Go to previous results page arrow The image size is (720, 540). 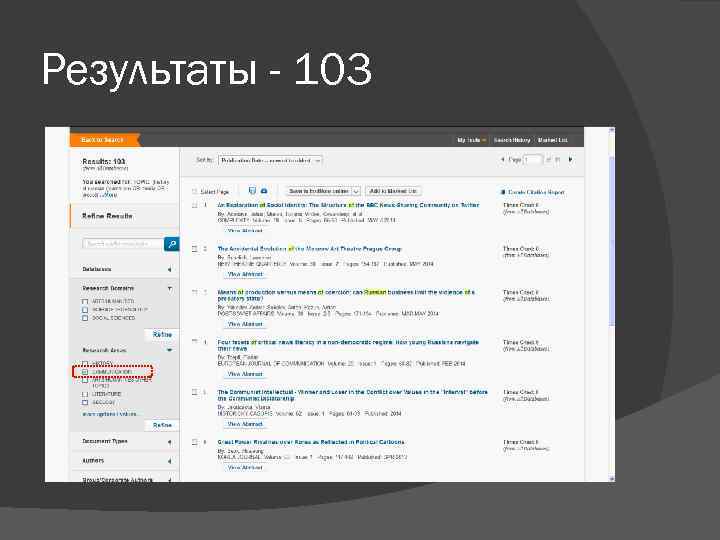pyautogui.click(x=502, y=159)
